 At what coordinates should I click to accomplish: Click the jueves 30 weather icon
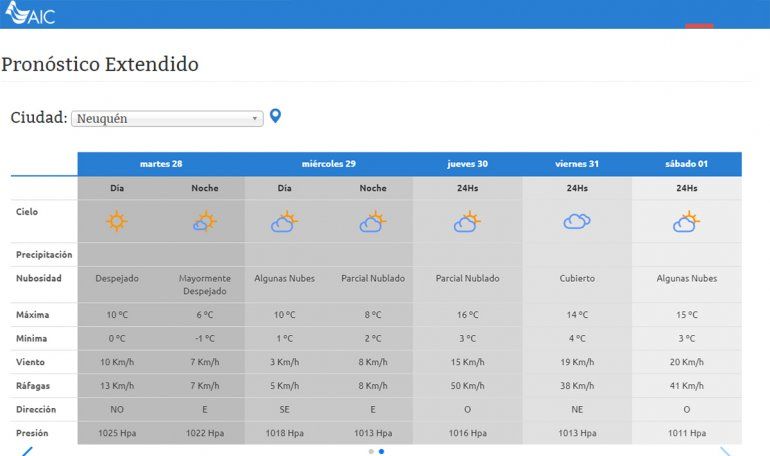467,222
